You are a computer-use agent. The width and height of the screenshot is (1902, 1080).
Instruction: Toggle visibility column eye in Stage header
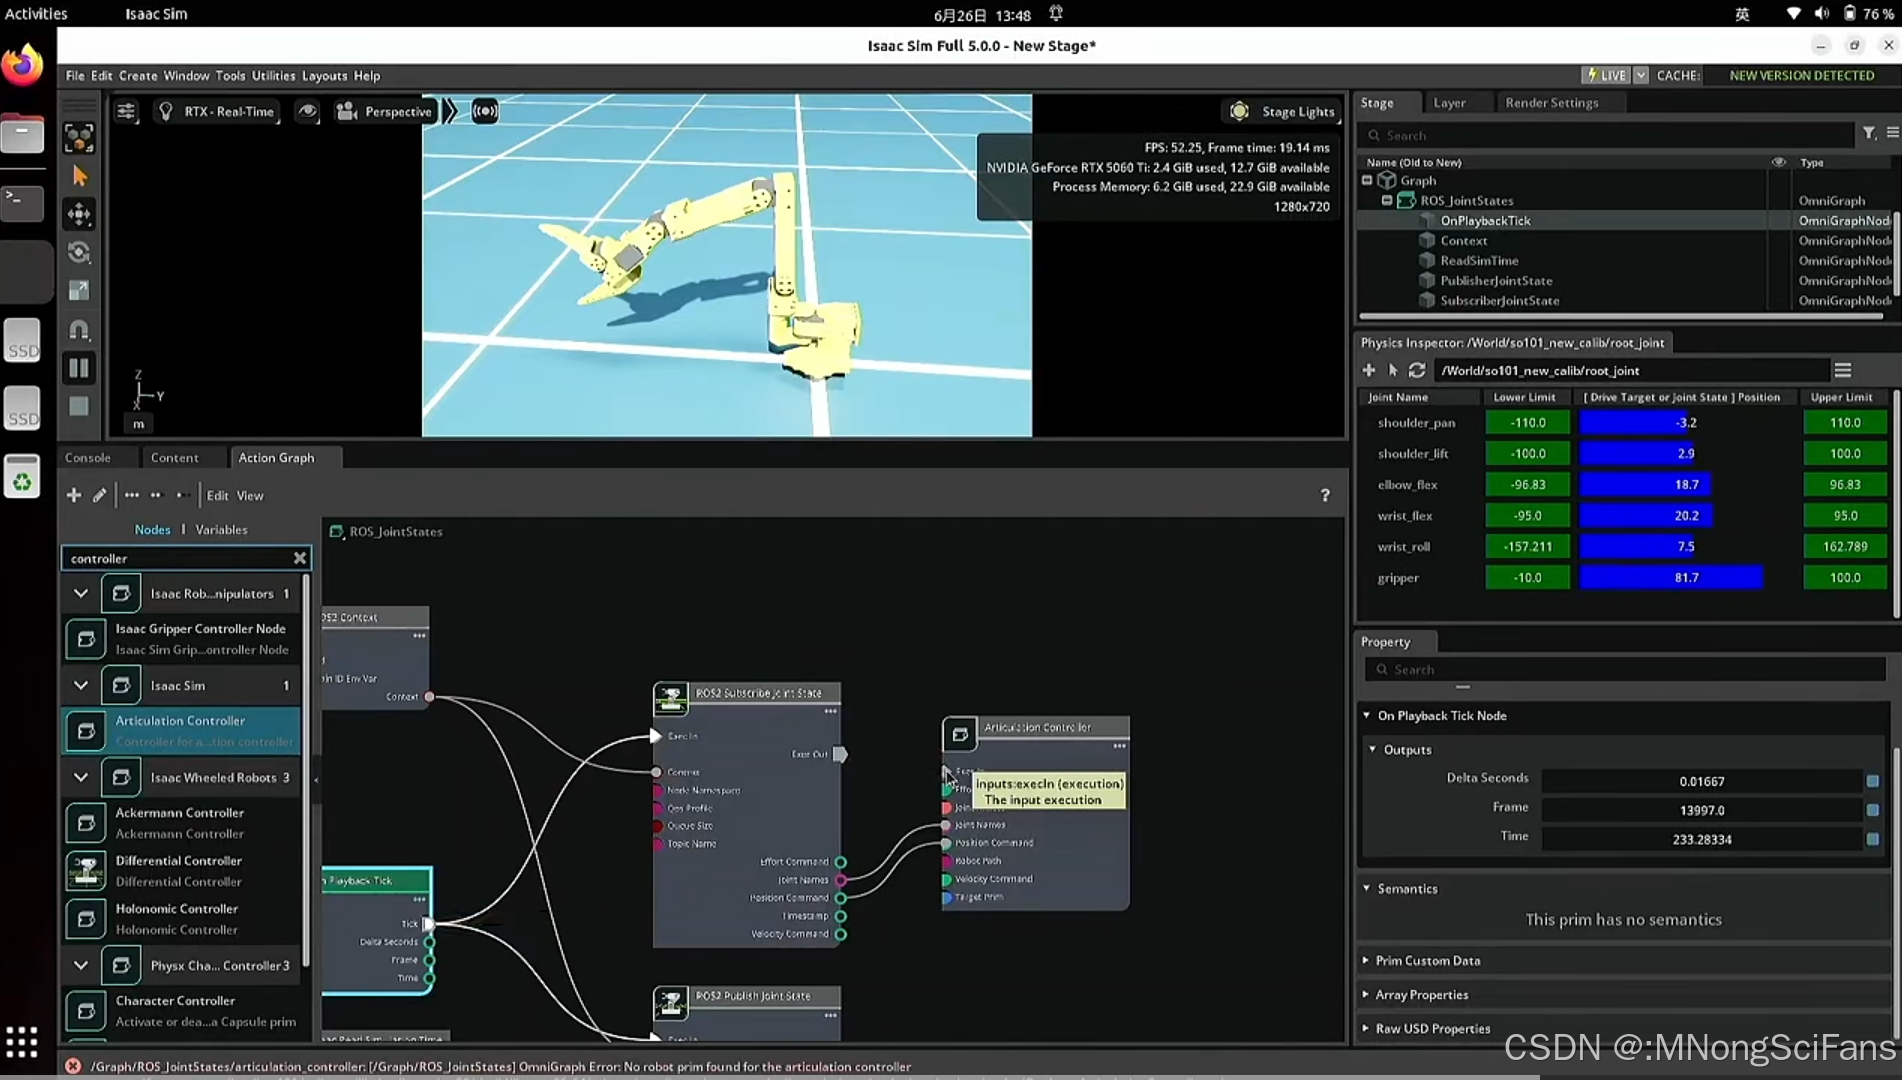coord(1778,162)
